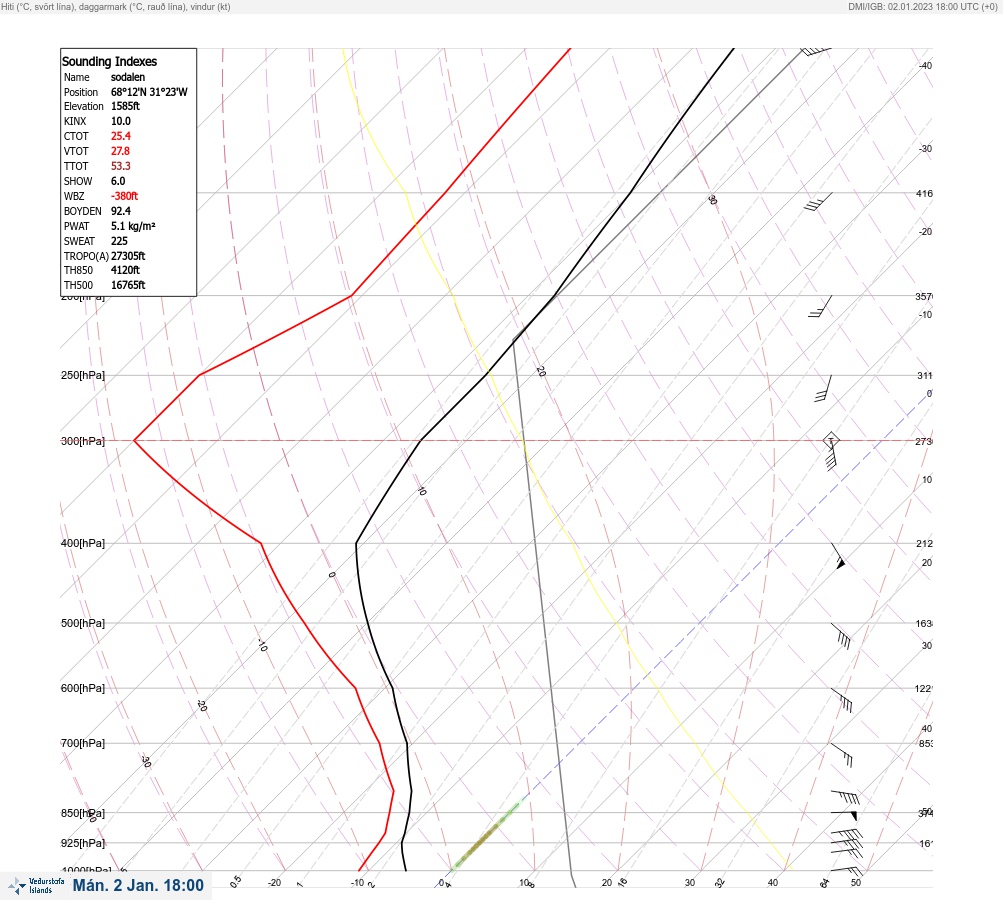Viewport: 1003px width, 900px height.
Task: Click the green-brown highlighted segment near the surface
Action: pos(486,836)
